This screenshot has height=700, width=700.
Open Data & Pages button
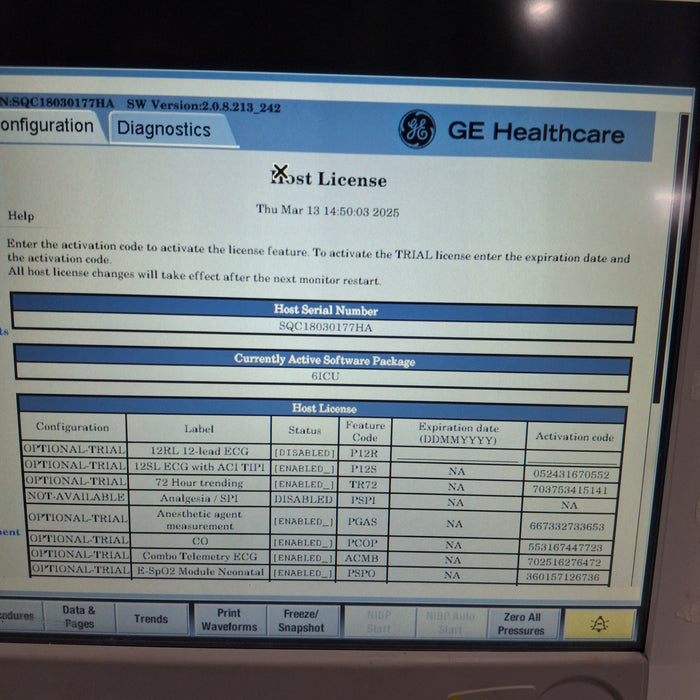[x=79, y=617]
